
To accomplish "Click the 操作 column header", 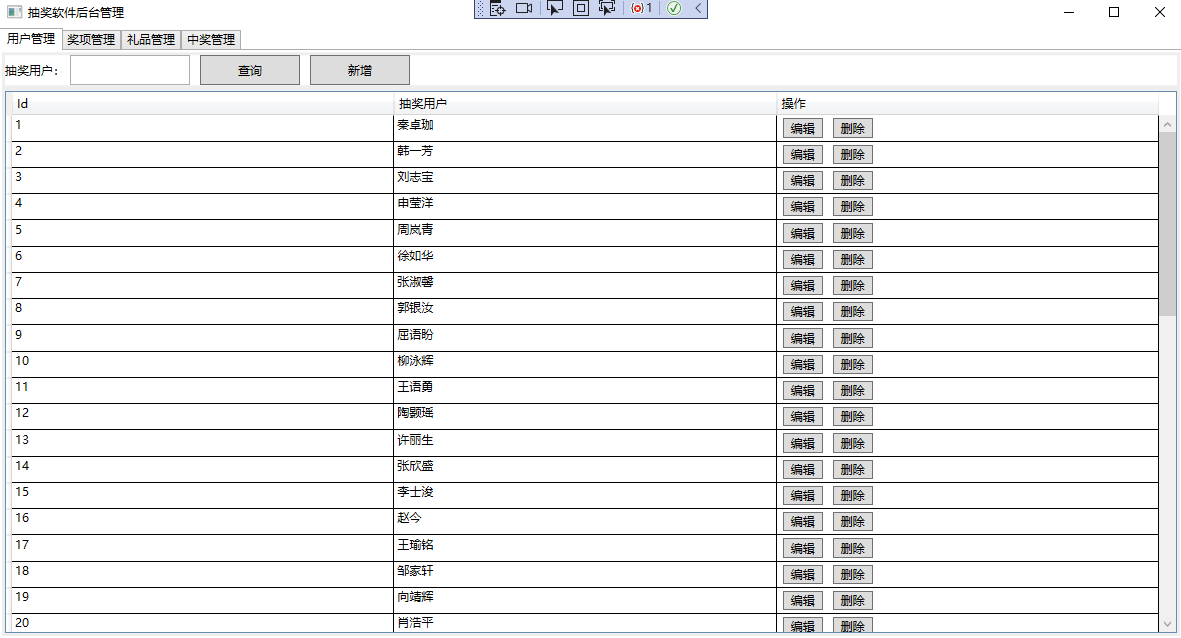I will pos(967,104).
